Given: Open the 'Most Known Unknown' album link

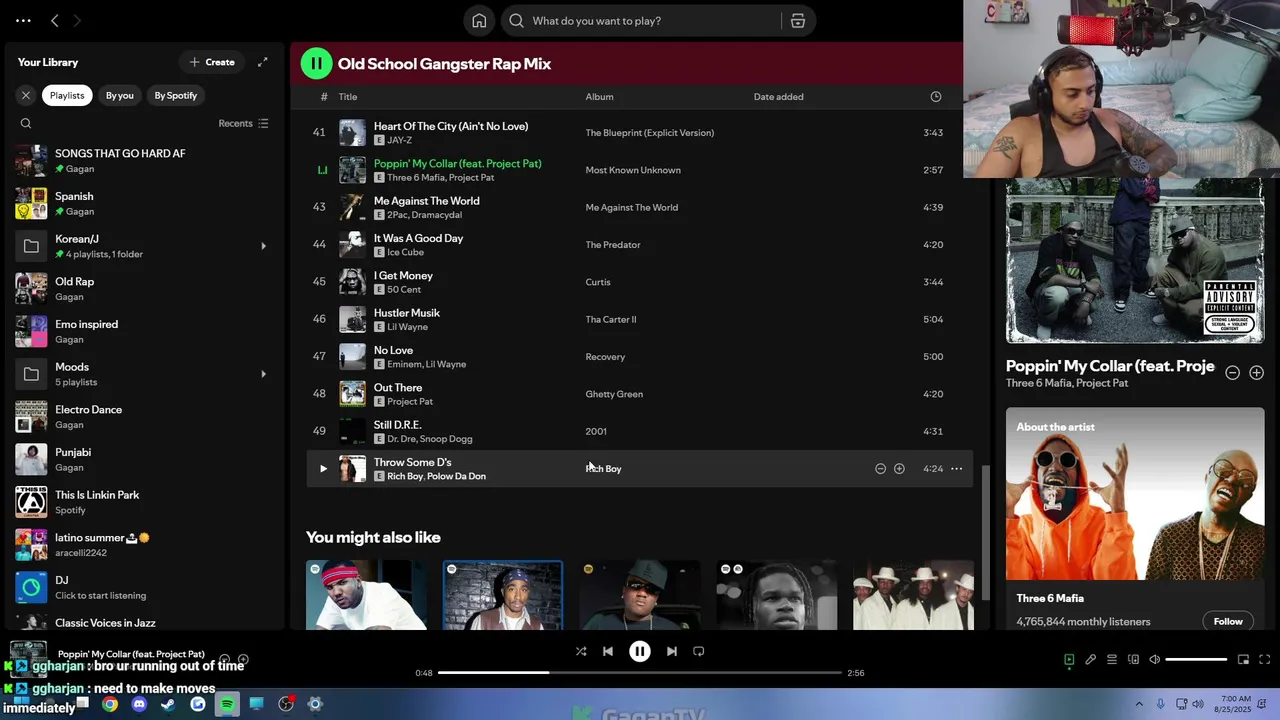Looking at the screenshot, I should pyautogui.click(x=633, y=170).
